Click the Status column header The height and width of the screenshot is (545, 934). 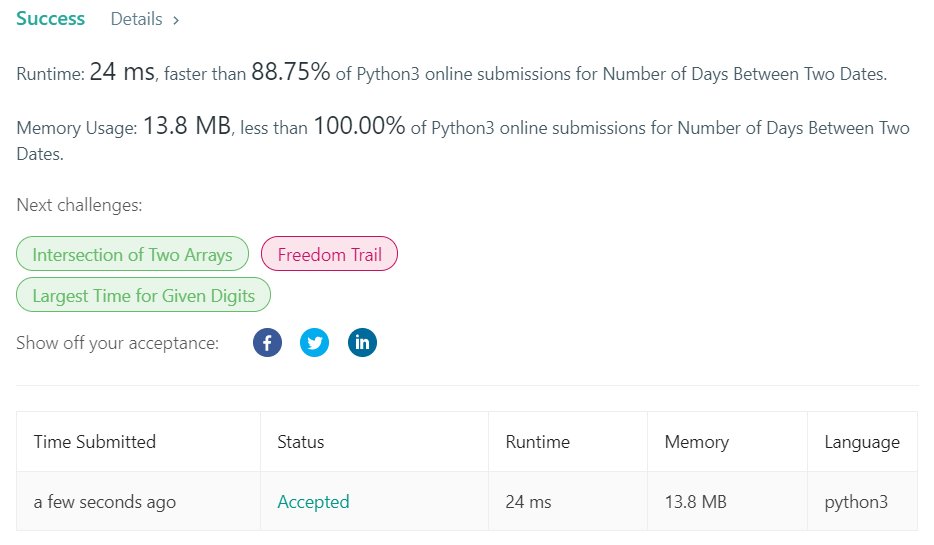(301, 442)
